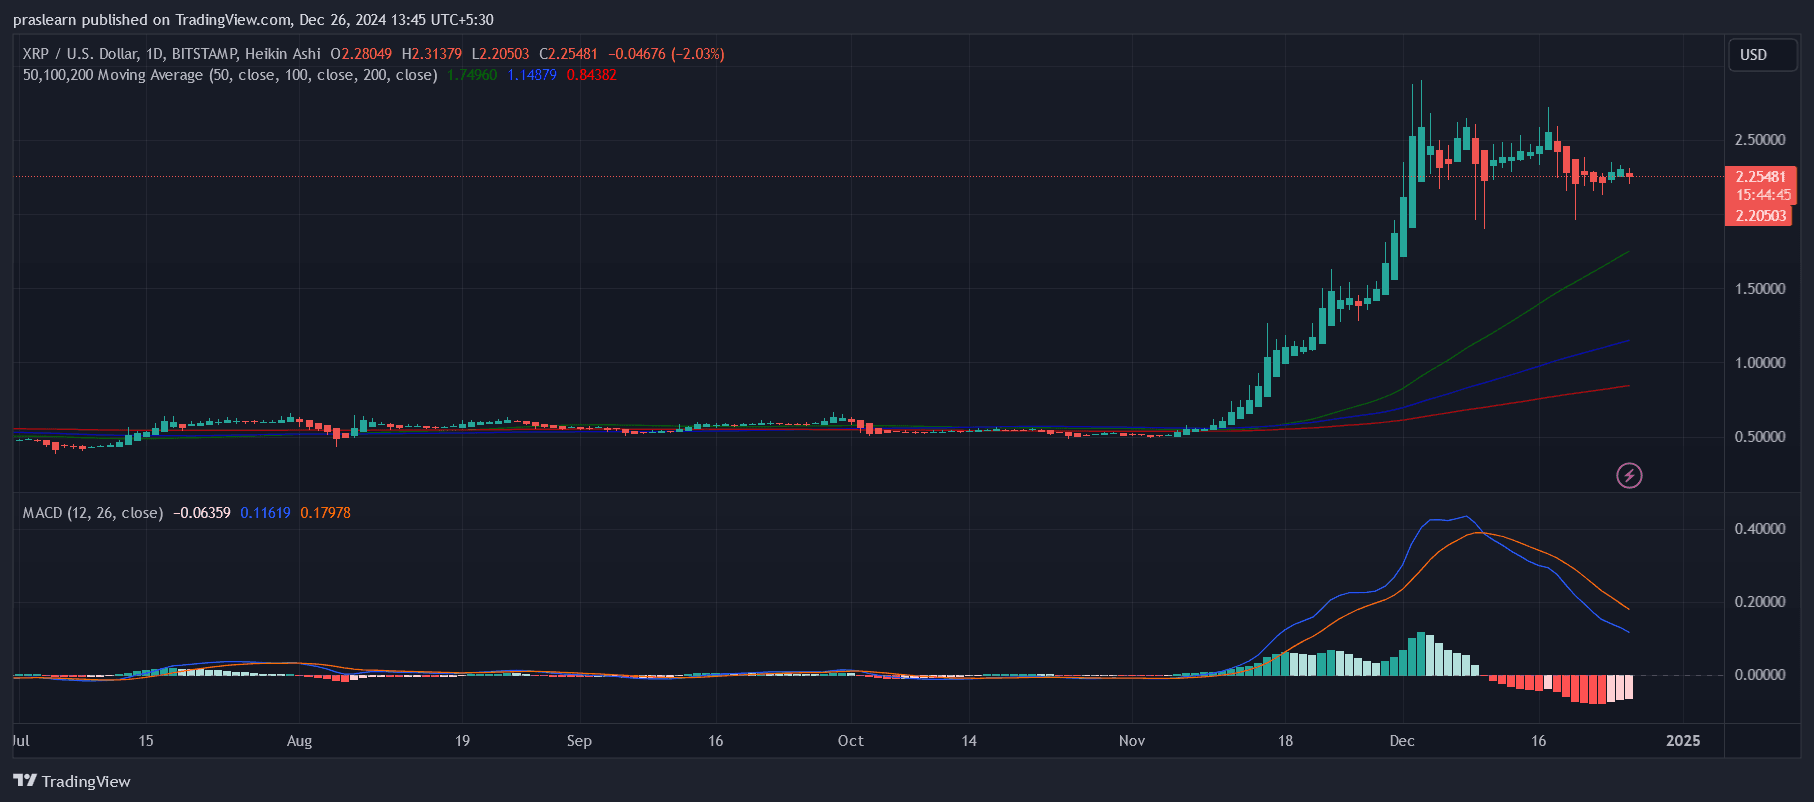Click the Aug label on time axis
Screen dimensions: 1814x802
click(299, 741)
